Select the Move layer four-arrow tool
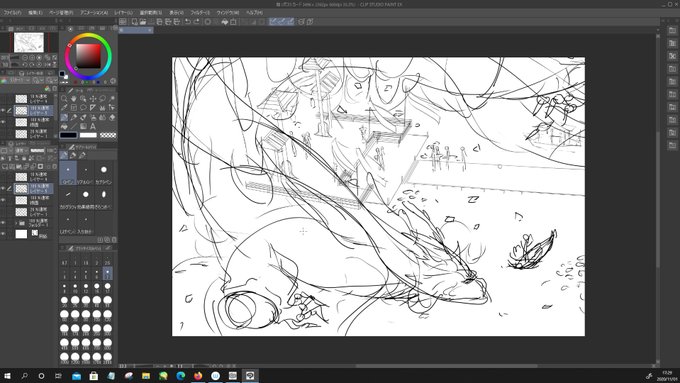The height and width of the screenshot is (383, 680). 93,98
